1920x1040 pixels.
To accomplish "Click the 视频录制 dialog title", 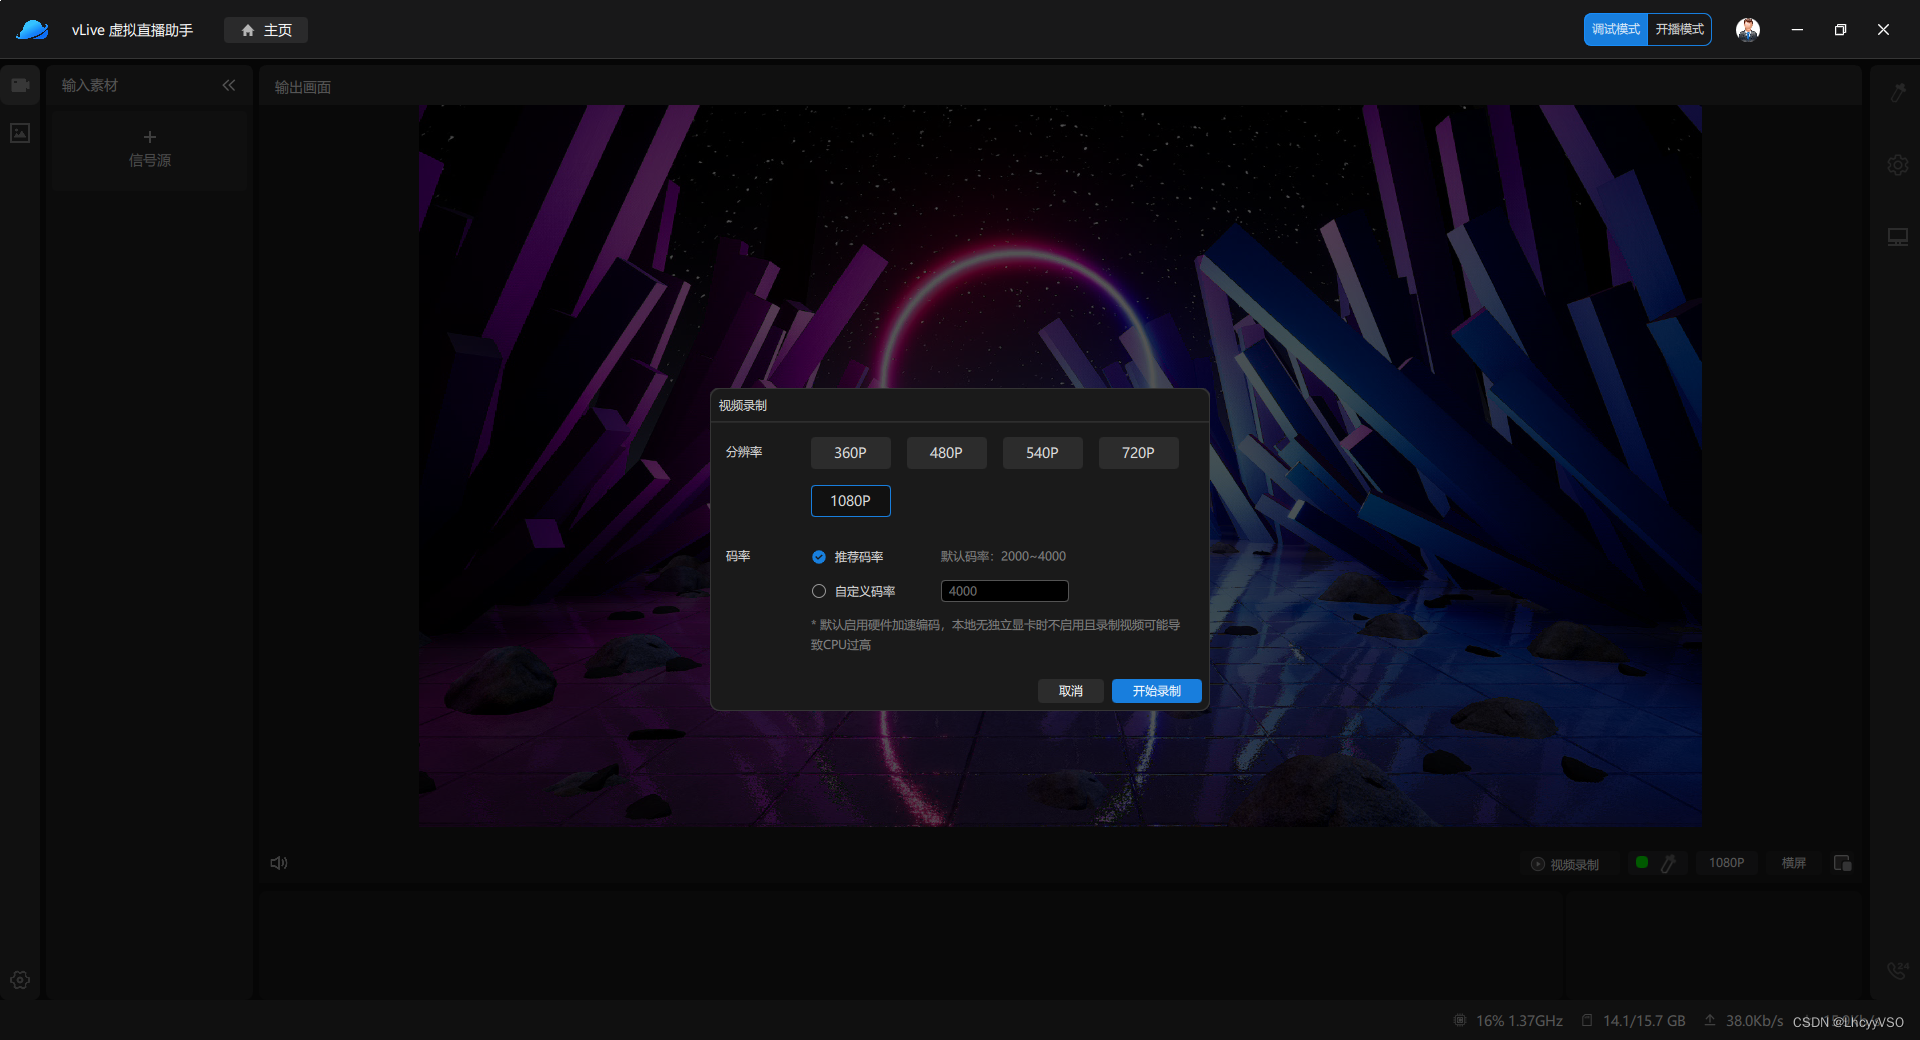I will point(743,406).
